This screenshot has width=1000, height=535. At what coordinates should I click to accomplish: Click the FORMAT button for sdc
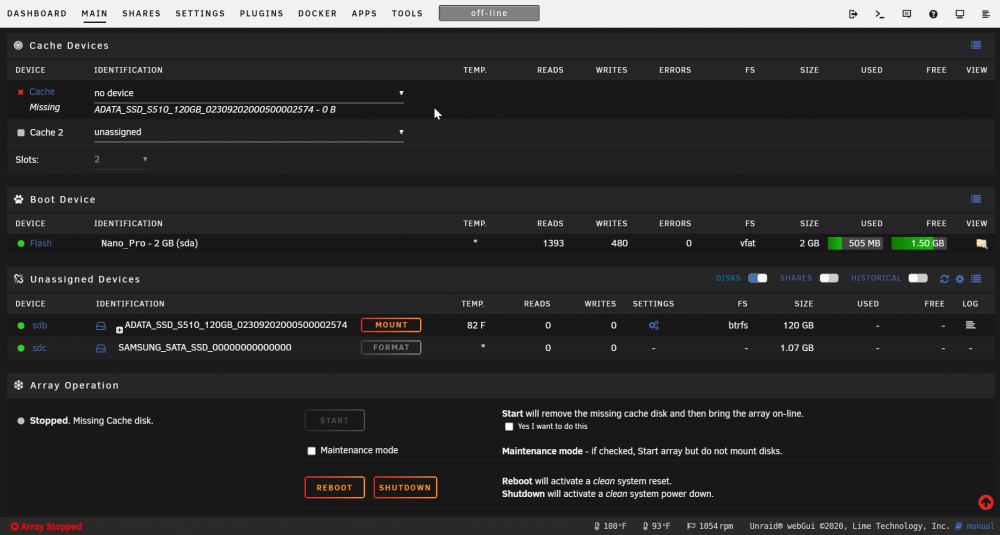point(391,348)
